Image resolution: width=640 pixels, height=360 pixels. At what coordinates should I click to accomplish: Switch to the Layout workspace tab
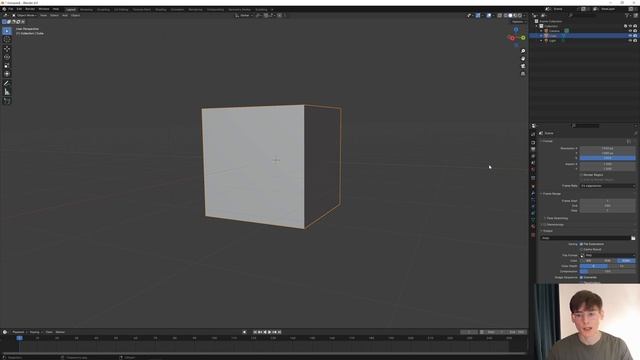point(71,9)
